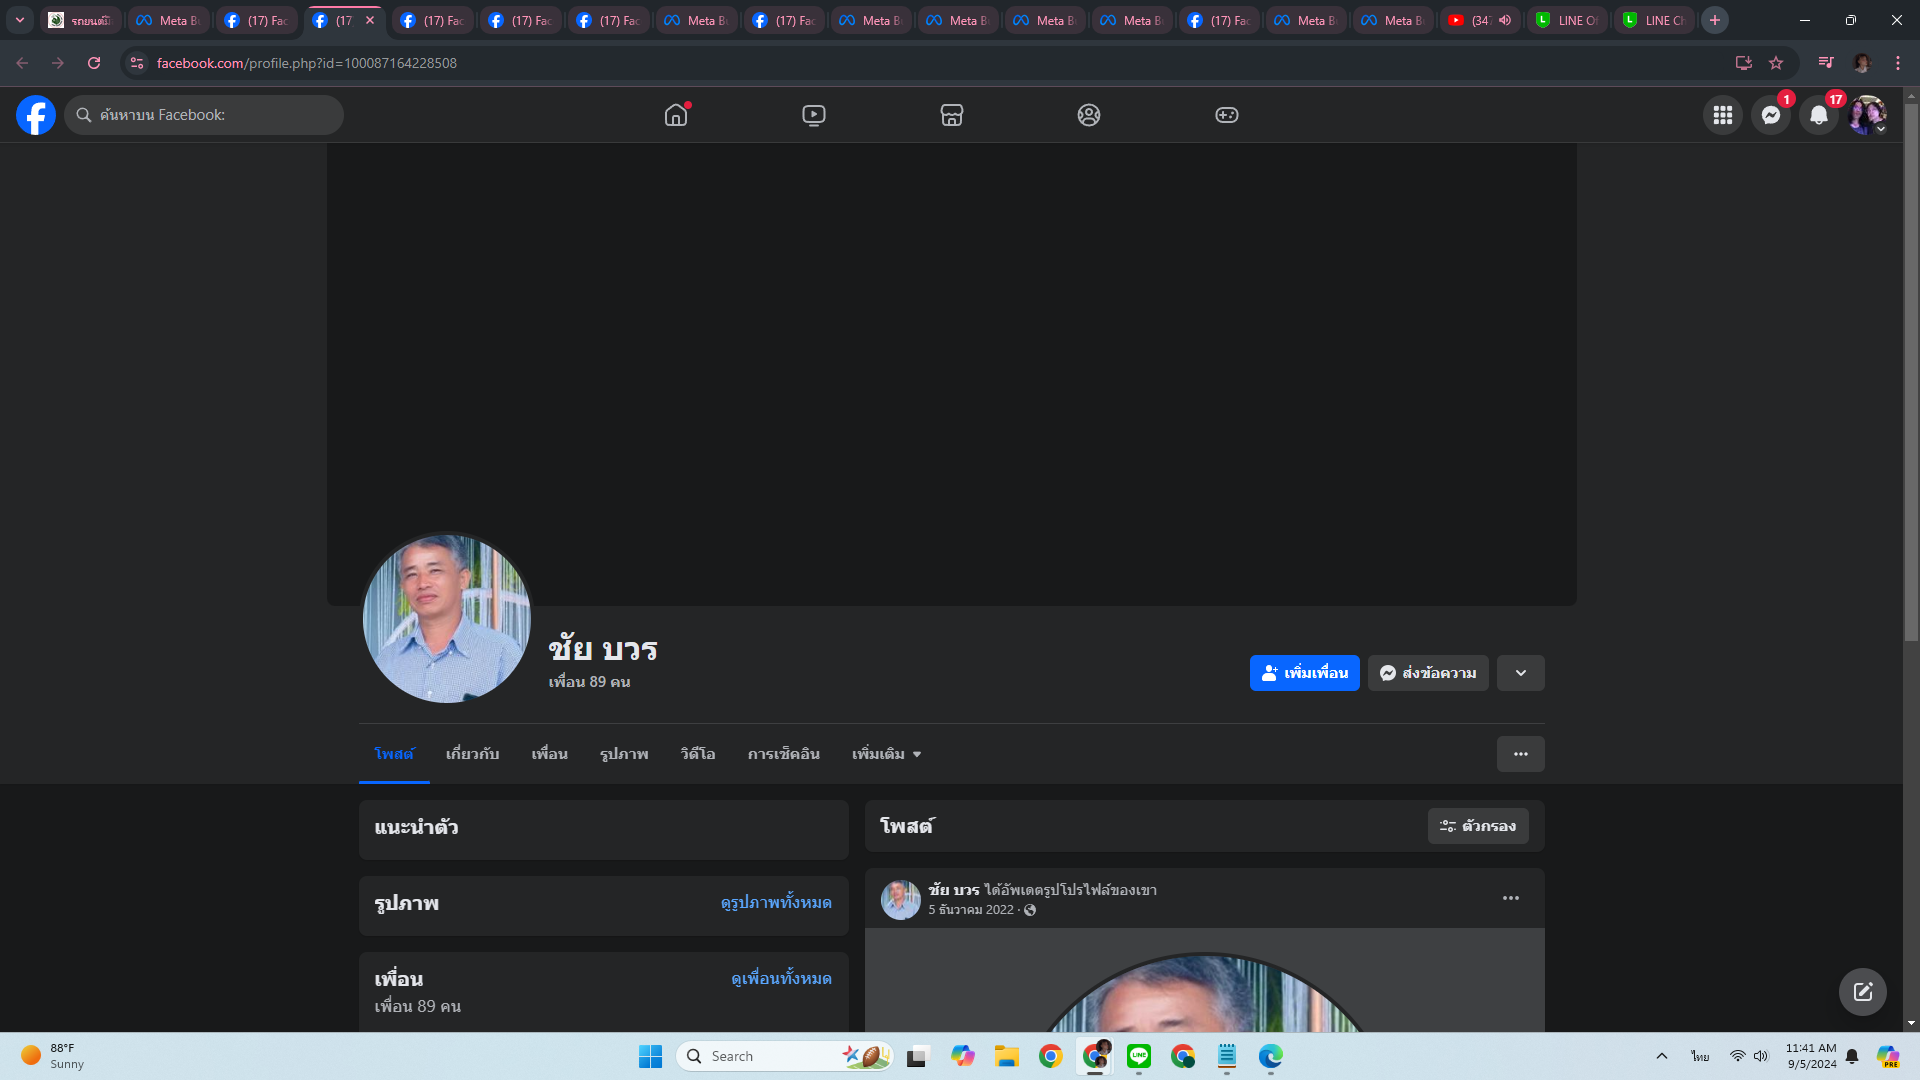Viewport: 1920px width, 1080px height.
Task: Open your account menu via the profile avatar
Action: pos(1866,115)
